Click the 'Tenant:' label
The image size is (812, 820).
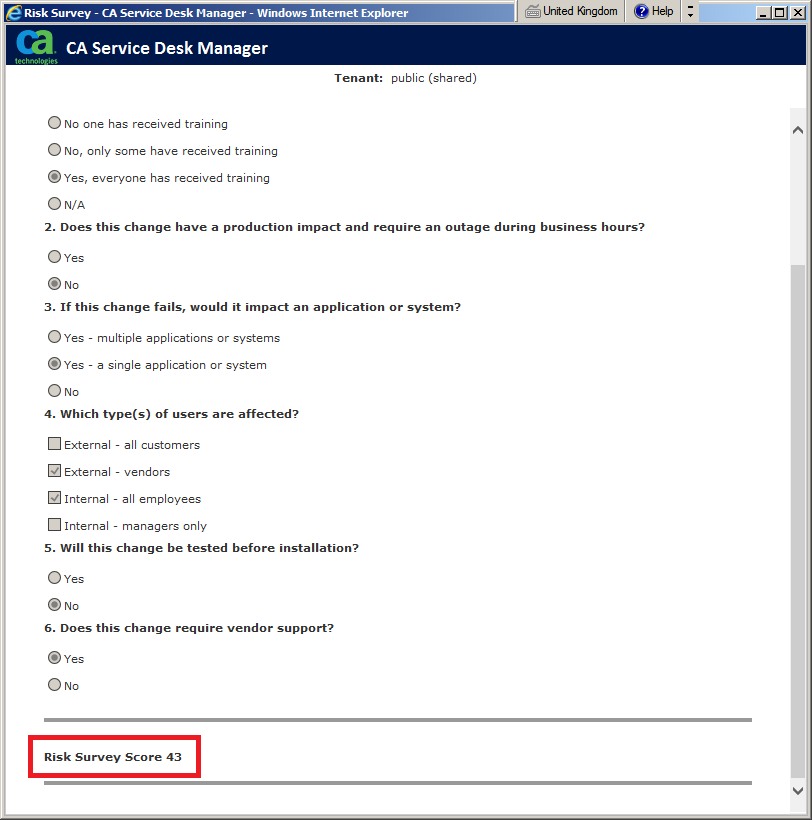coord(359,78)
